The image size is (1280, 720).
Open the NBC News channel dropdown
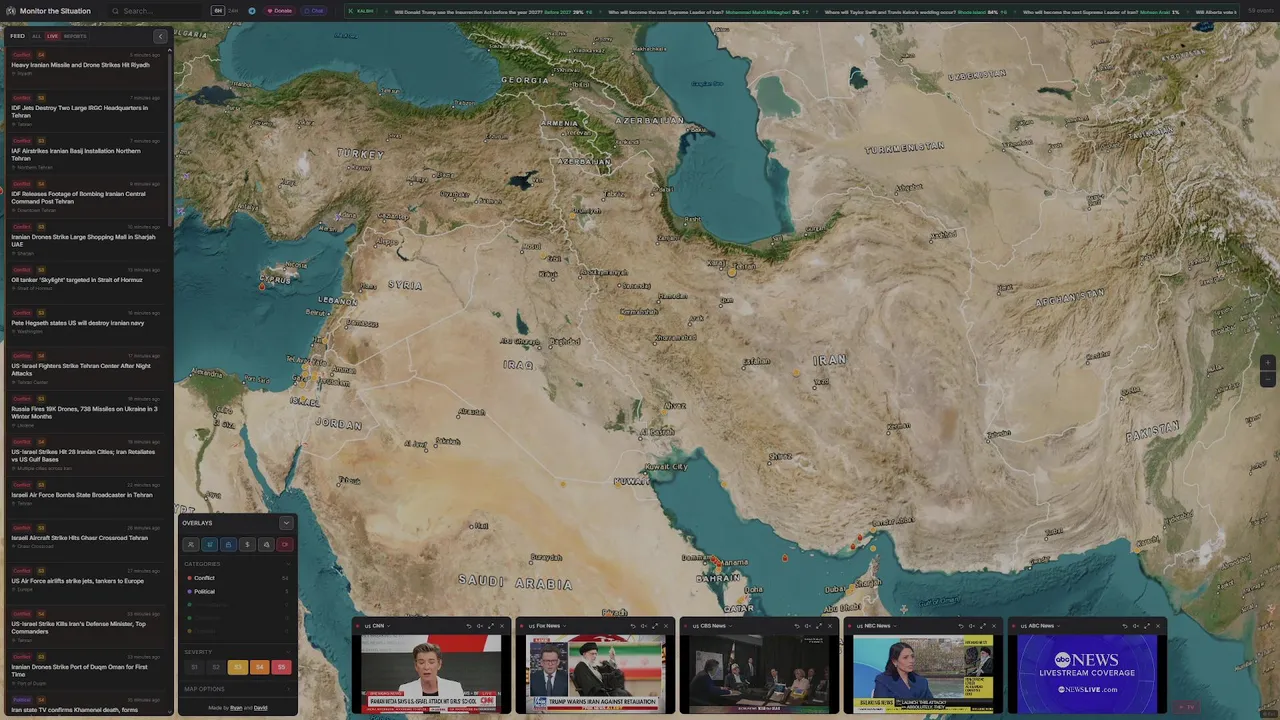click(x=876, y=626)
